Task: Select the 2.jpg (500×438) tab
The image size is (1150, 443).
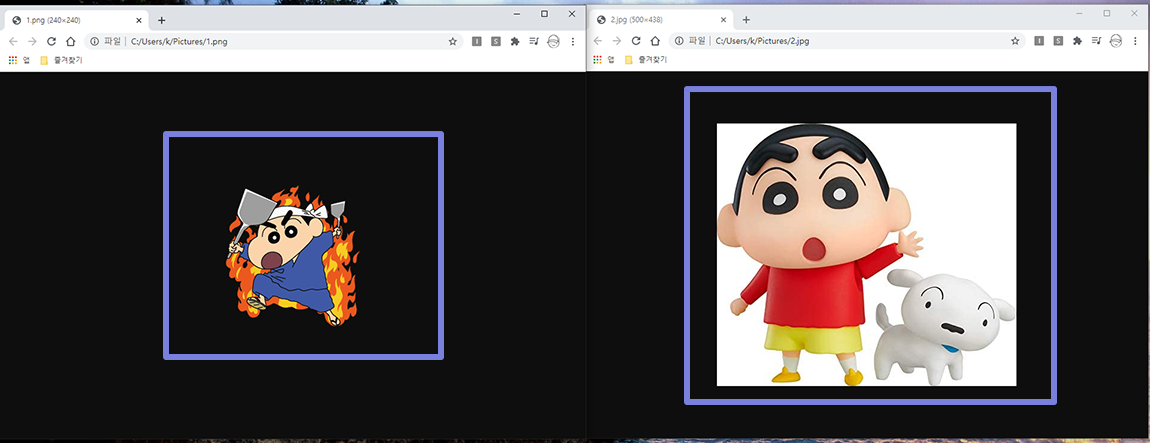Action: [x=661, y=20]
